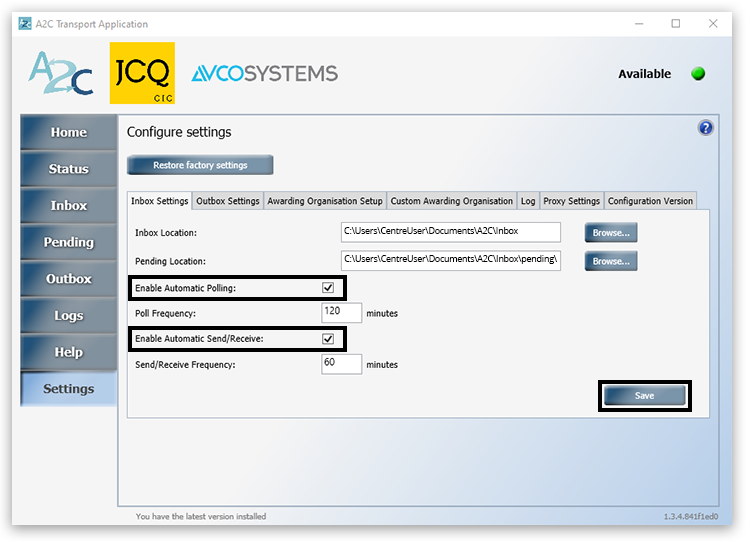Go to the Home sidebar page
Image resolution: width=750 pixels, height=543 pixels.
(68, 133)
